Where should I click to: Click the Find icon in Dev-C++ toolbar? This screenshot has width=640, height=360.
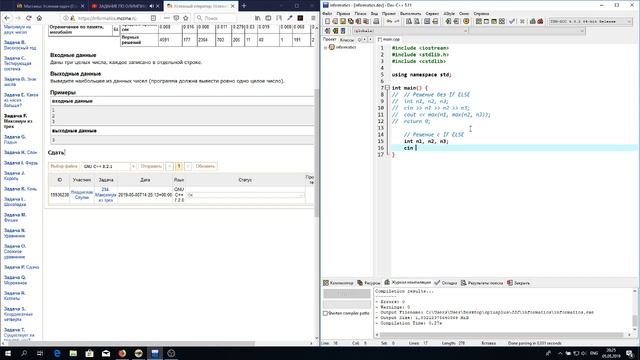(409, 21)
